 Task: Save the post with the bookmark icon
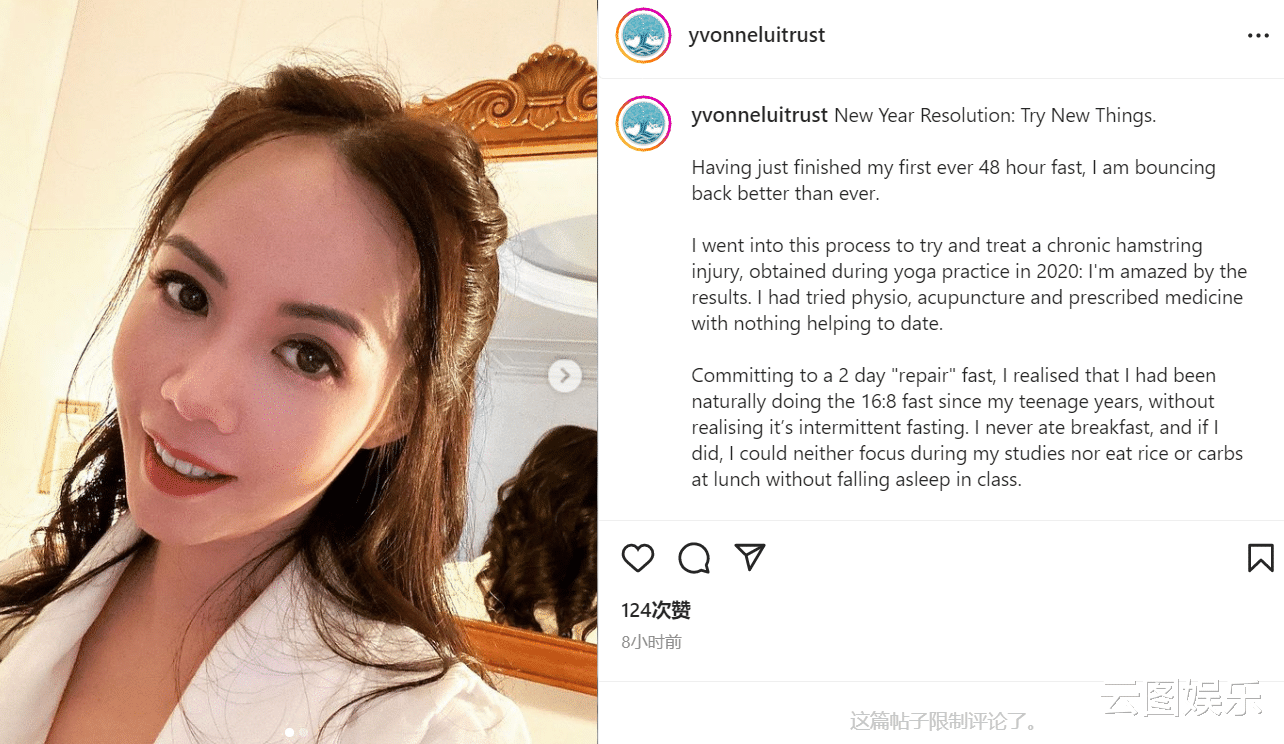[x=1260, y=558]
